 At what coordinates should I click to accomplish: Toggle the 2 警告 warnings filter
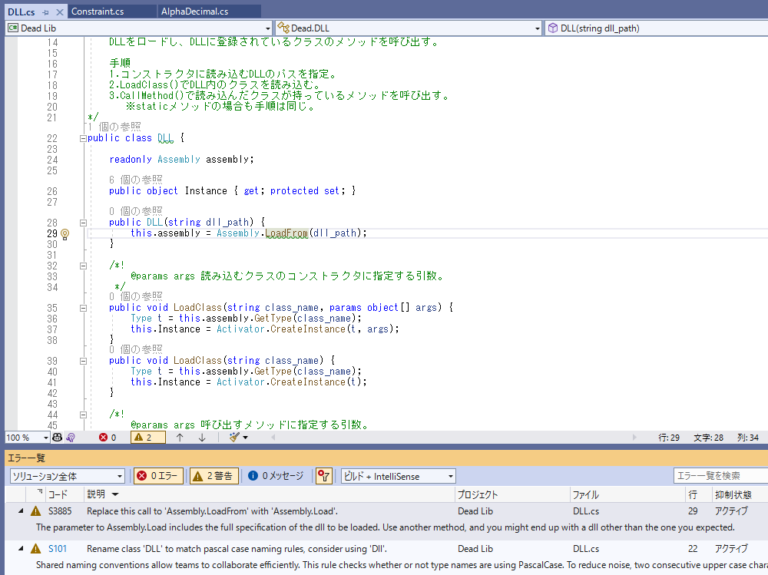214,476
